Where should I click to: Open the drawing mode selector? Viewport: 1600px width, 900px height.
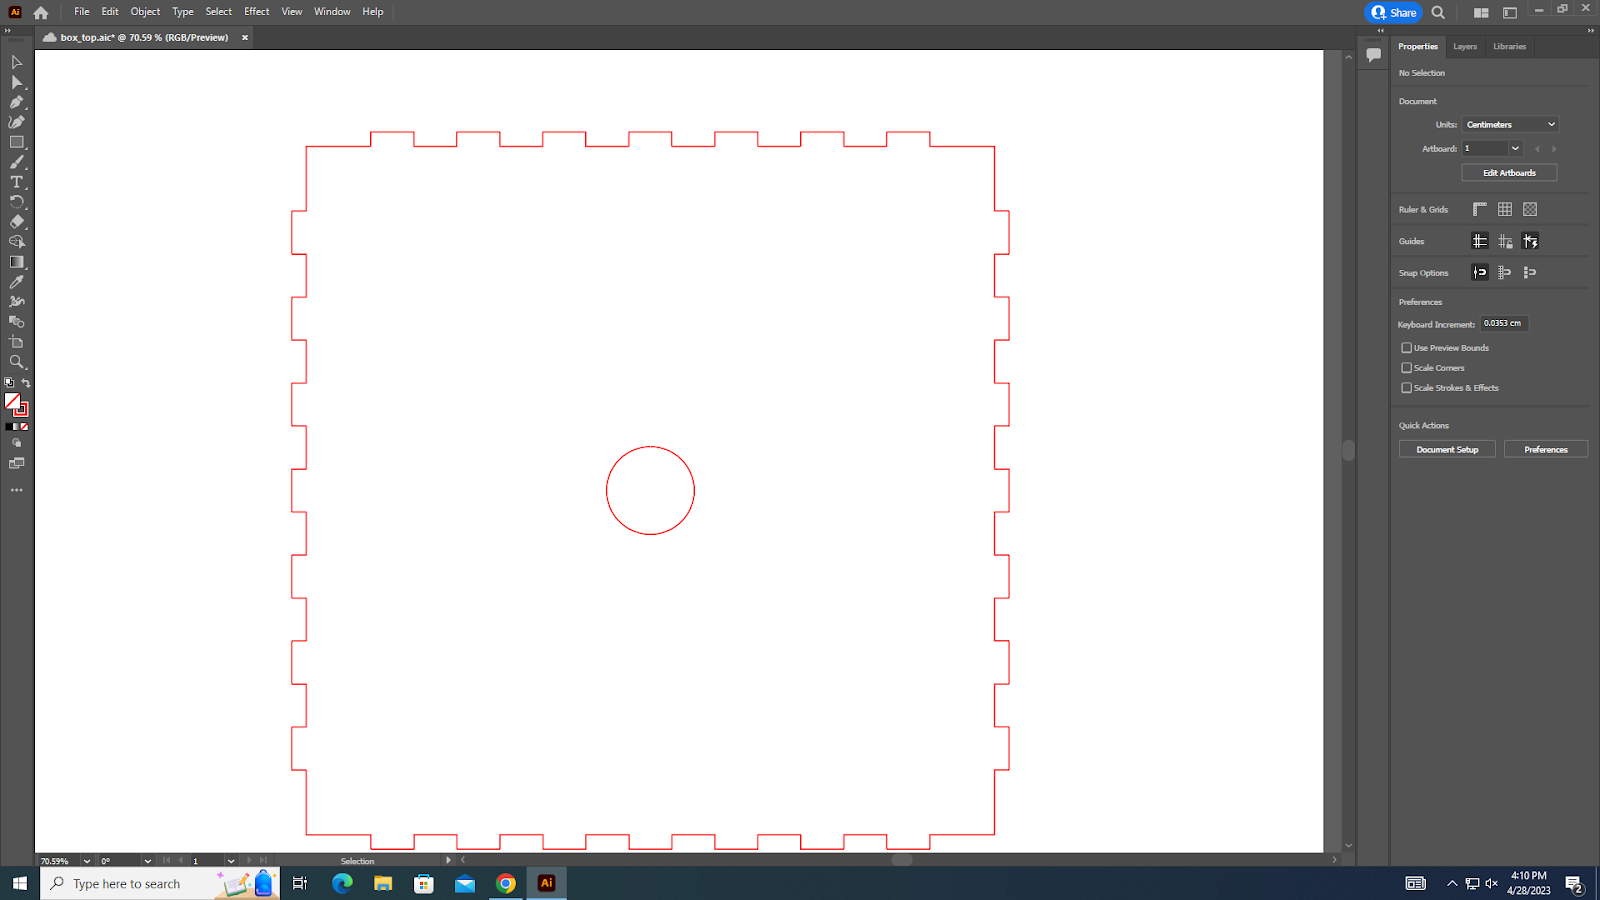(16, 442)
